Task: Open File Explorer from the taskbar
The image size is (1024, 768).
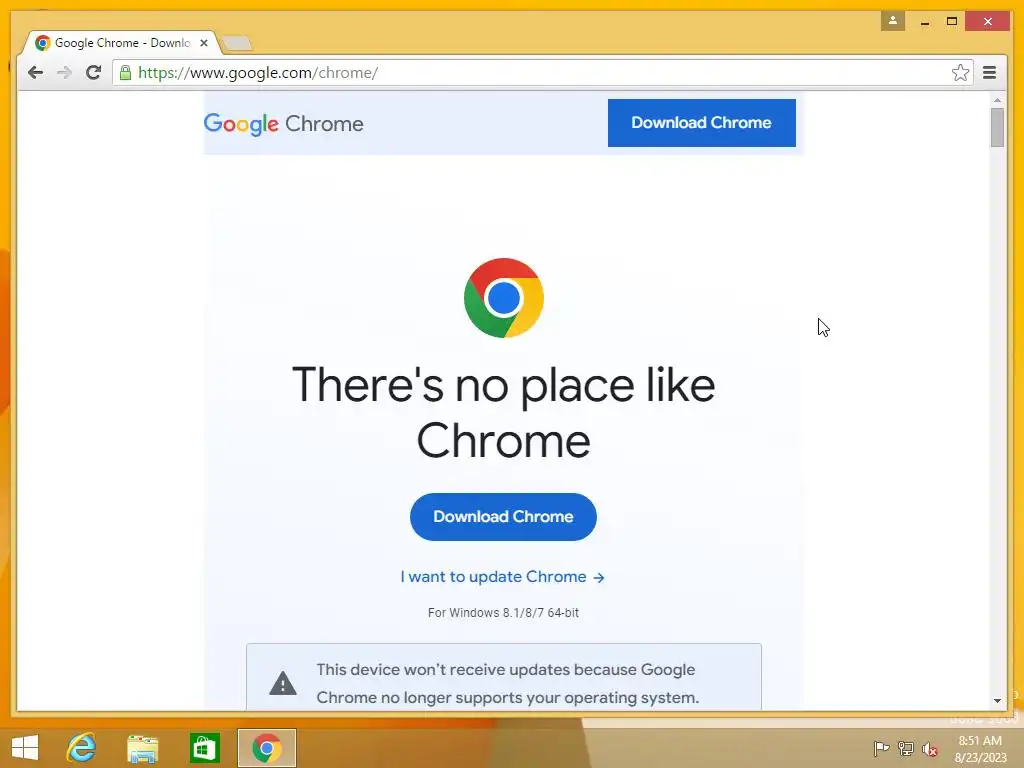Action: point(142,748)
